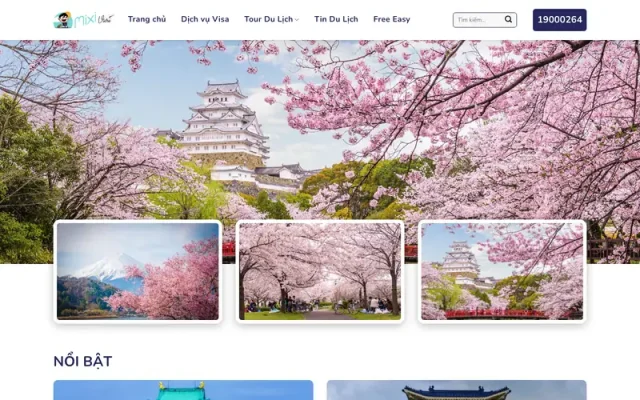Select the Free Easy menu item
The height and width of the screenshot is (400, 640).
[x=391, y=19]
